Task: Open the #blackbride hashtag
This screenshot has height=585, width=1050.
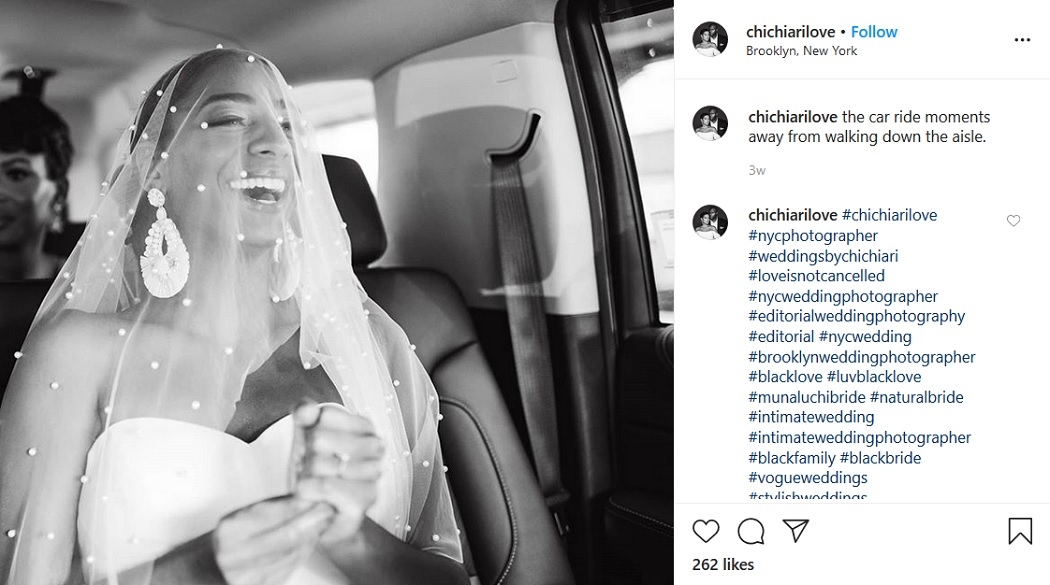Action: tap(881, 458)
